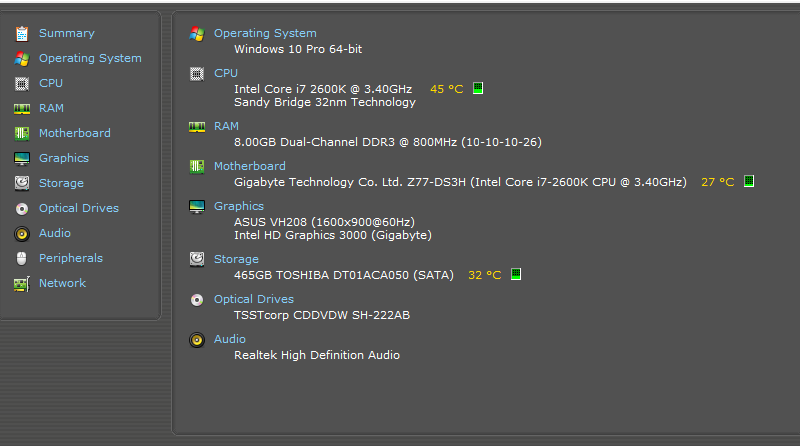Click the Motherboard icon in sidebar
Viewport: 800px width, 446px height.
(21, 133)
